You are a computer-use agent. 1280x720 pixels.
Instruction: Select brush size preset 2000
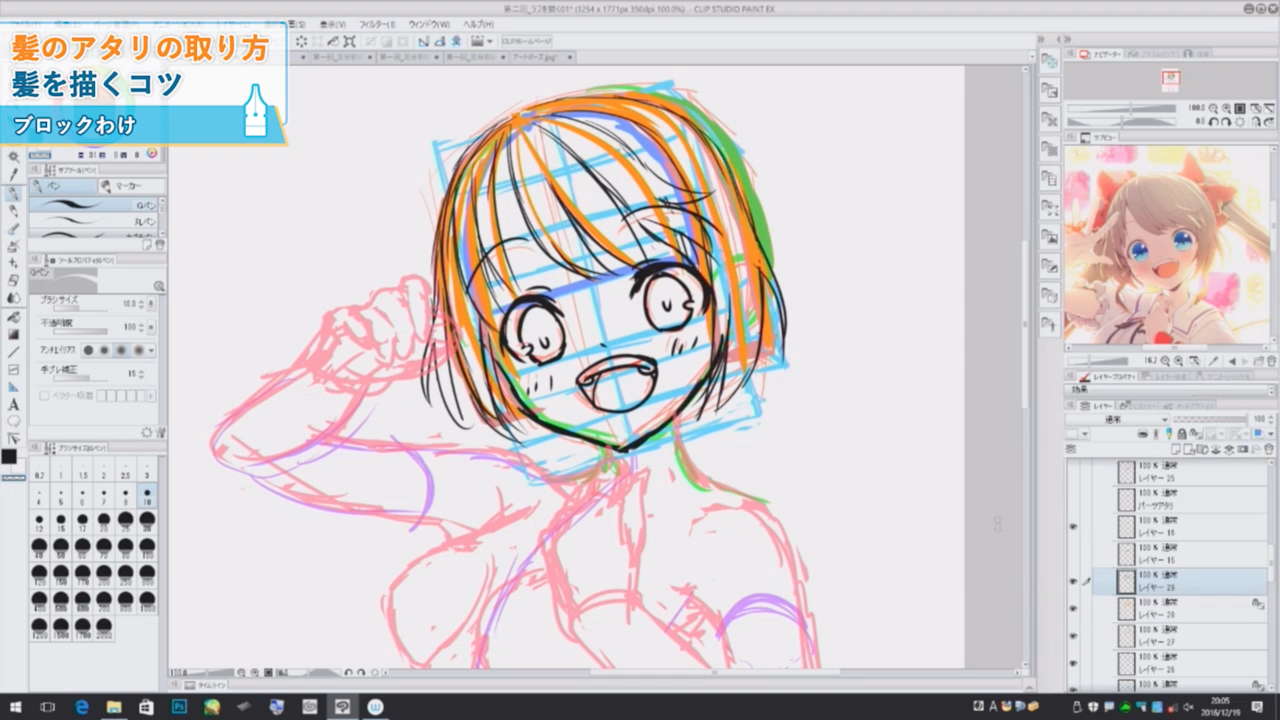coord(104,629)
